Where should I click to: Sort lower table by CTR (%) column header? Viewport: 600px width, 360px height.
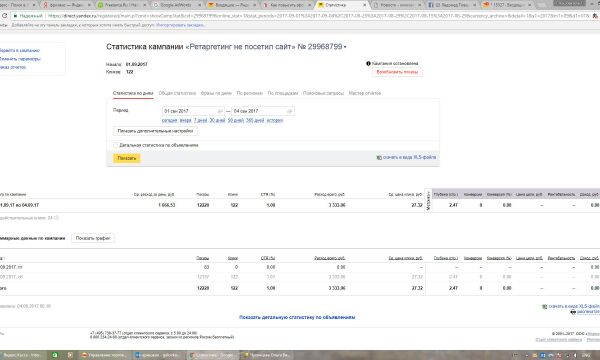click(268, 258)
